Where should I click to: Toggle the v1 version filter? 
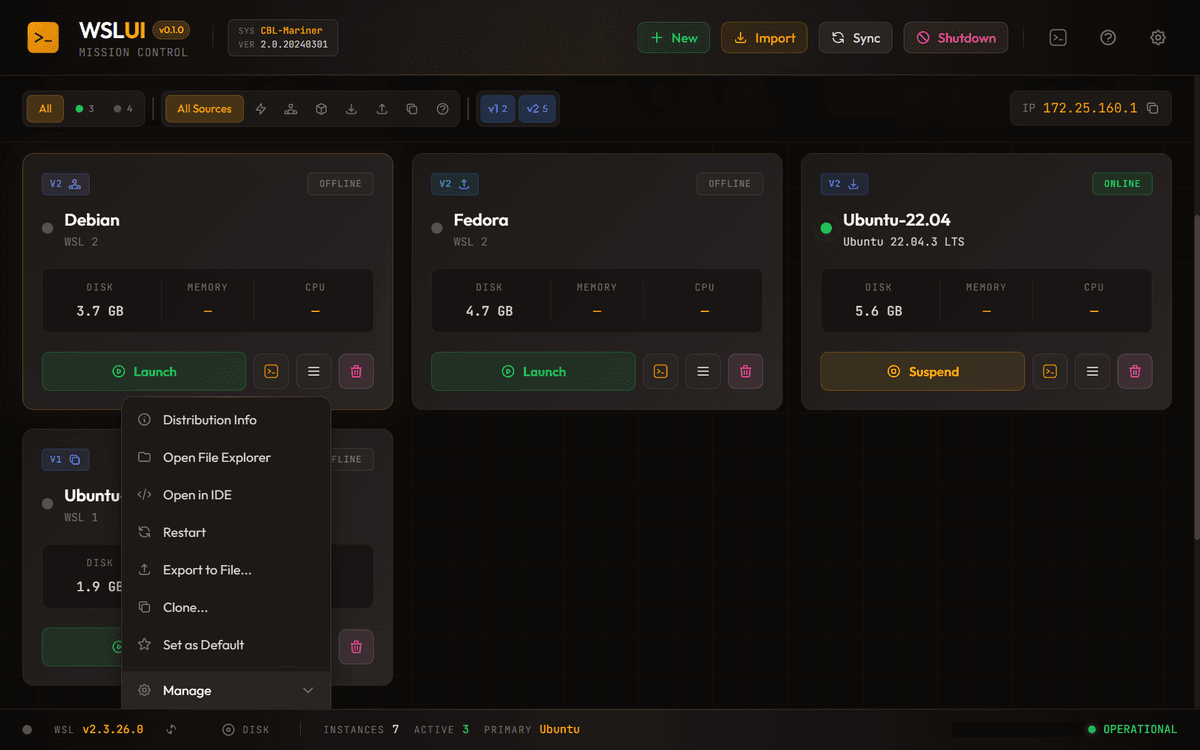tap(497, 108)
